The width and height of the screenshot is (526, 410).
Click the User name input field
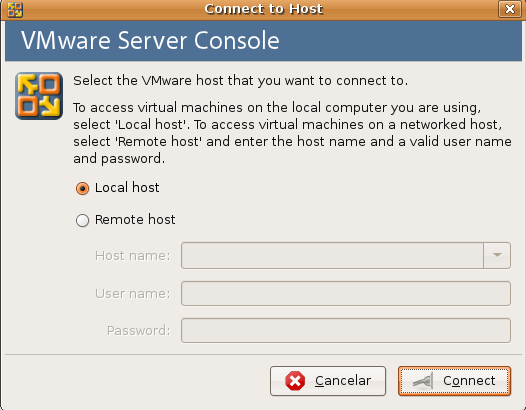click(x=346, y=294)
